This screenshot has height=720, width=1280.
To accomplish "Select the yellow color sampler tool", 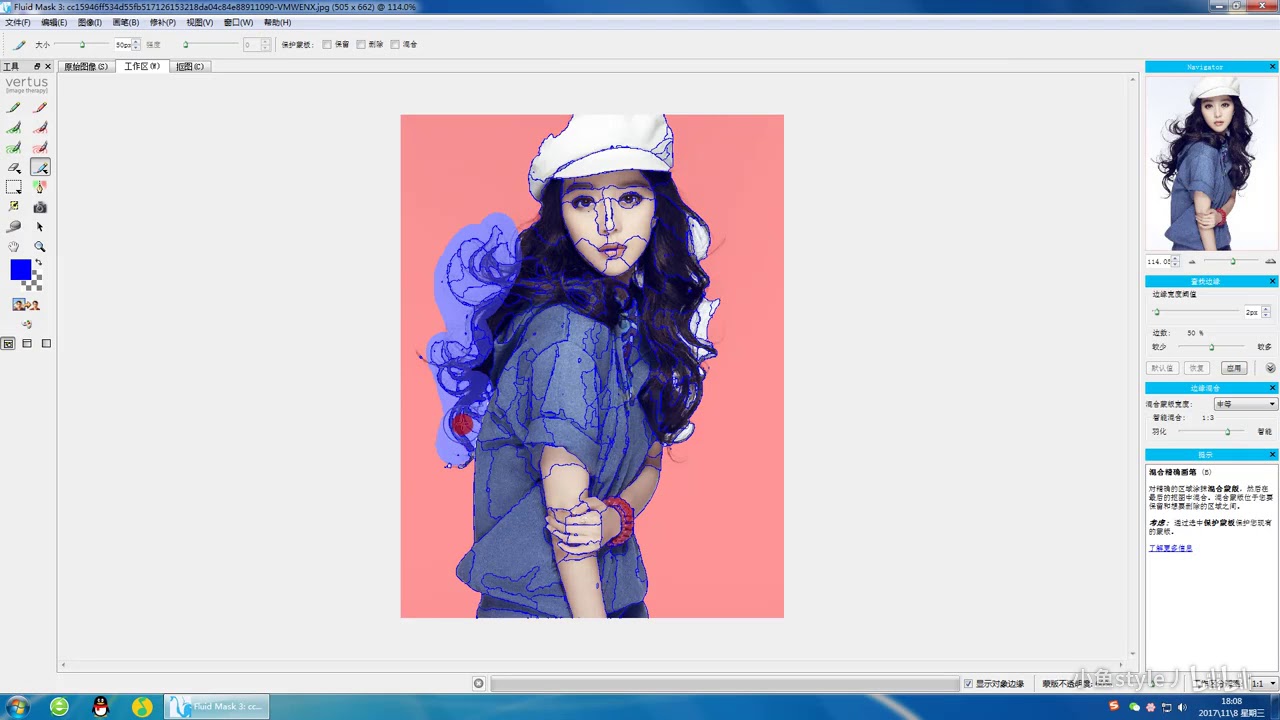I will [14, 207].
